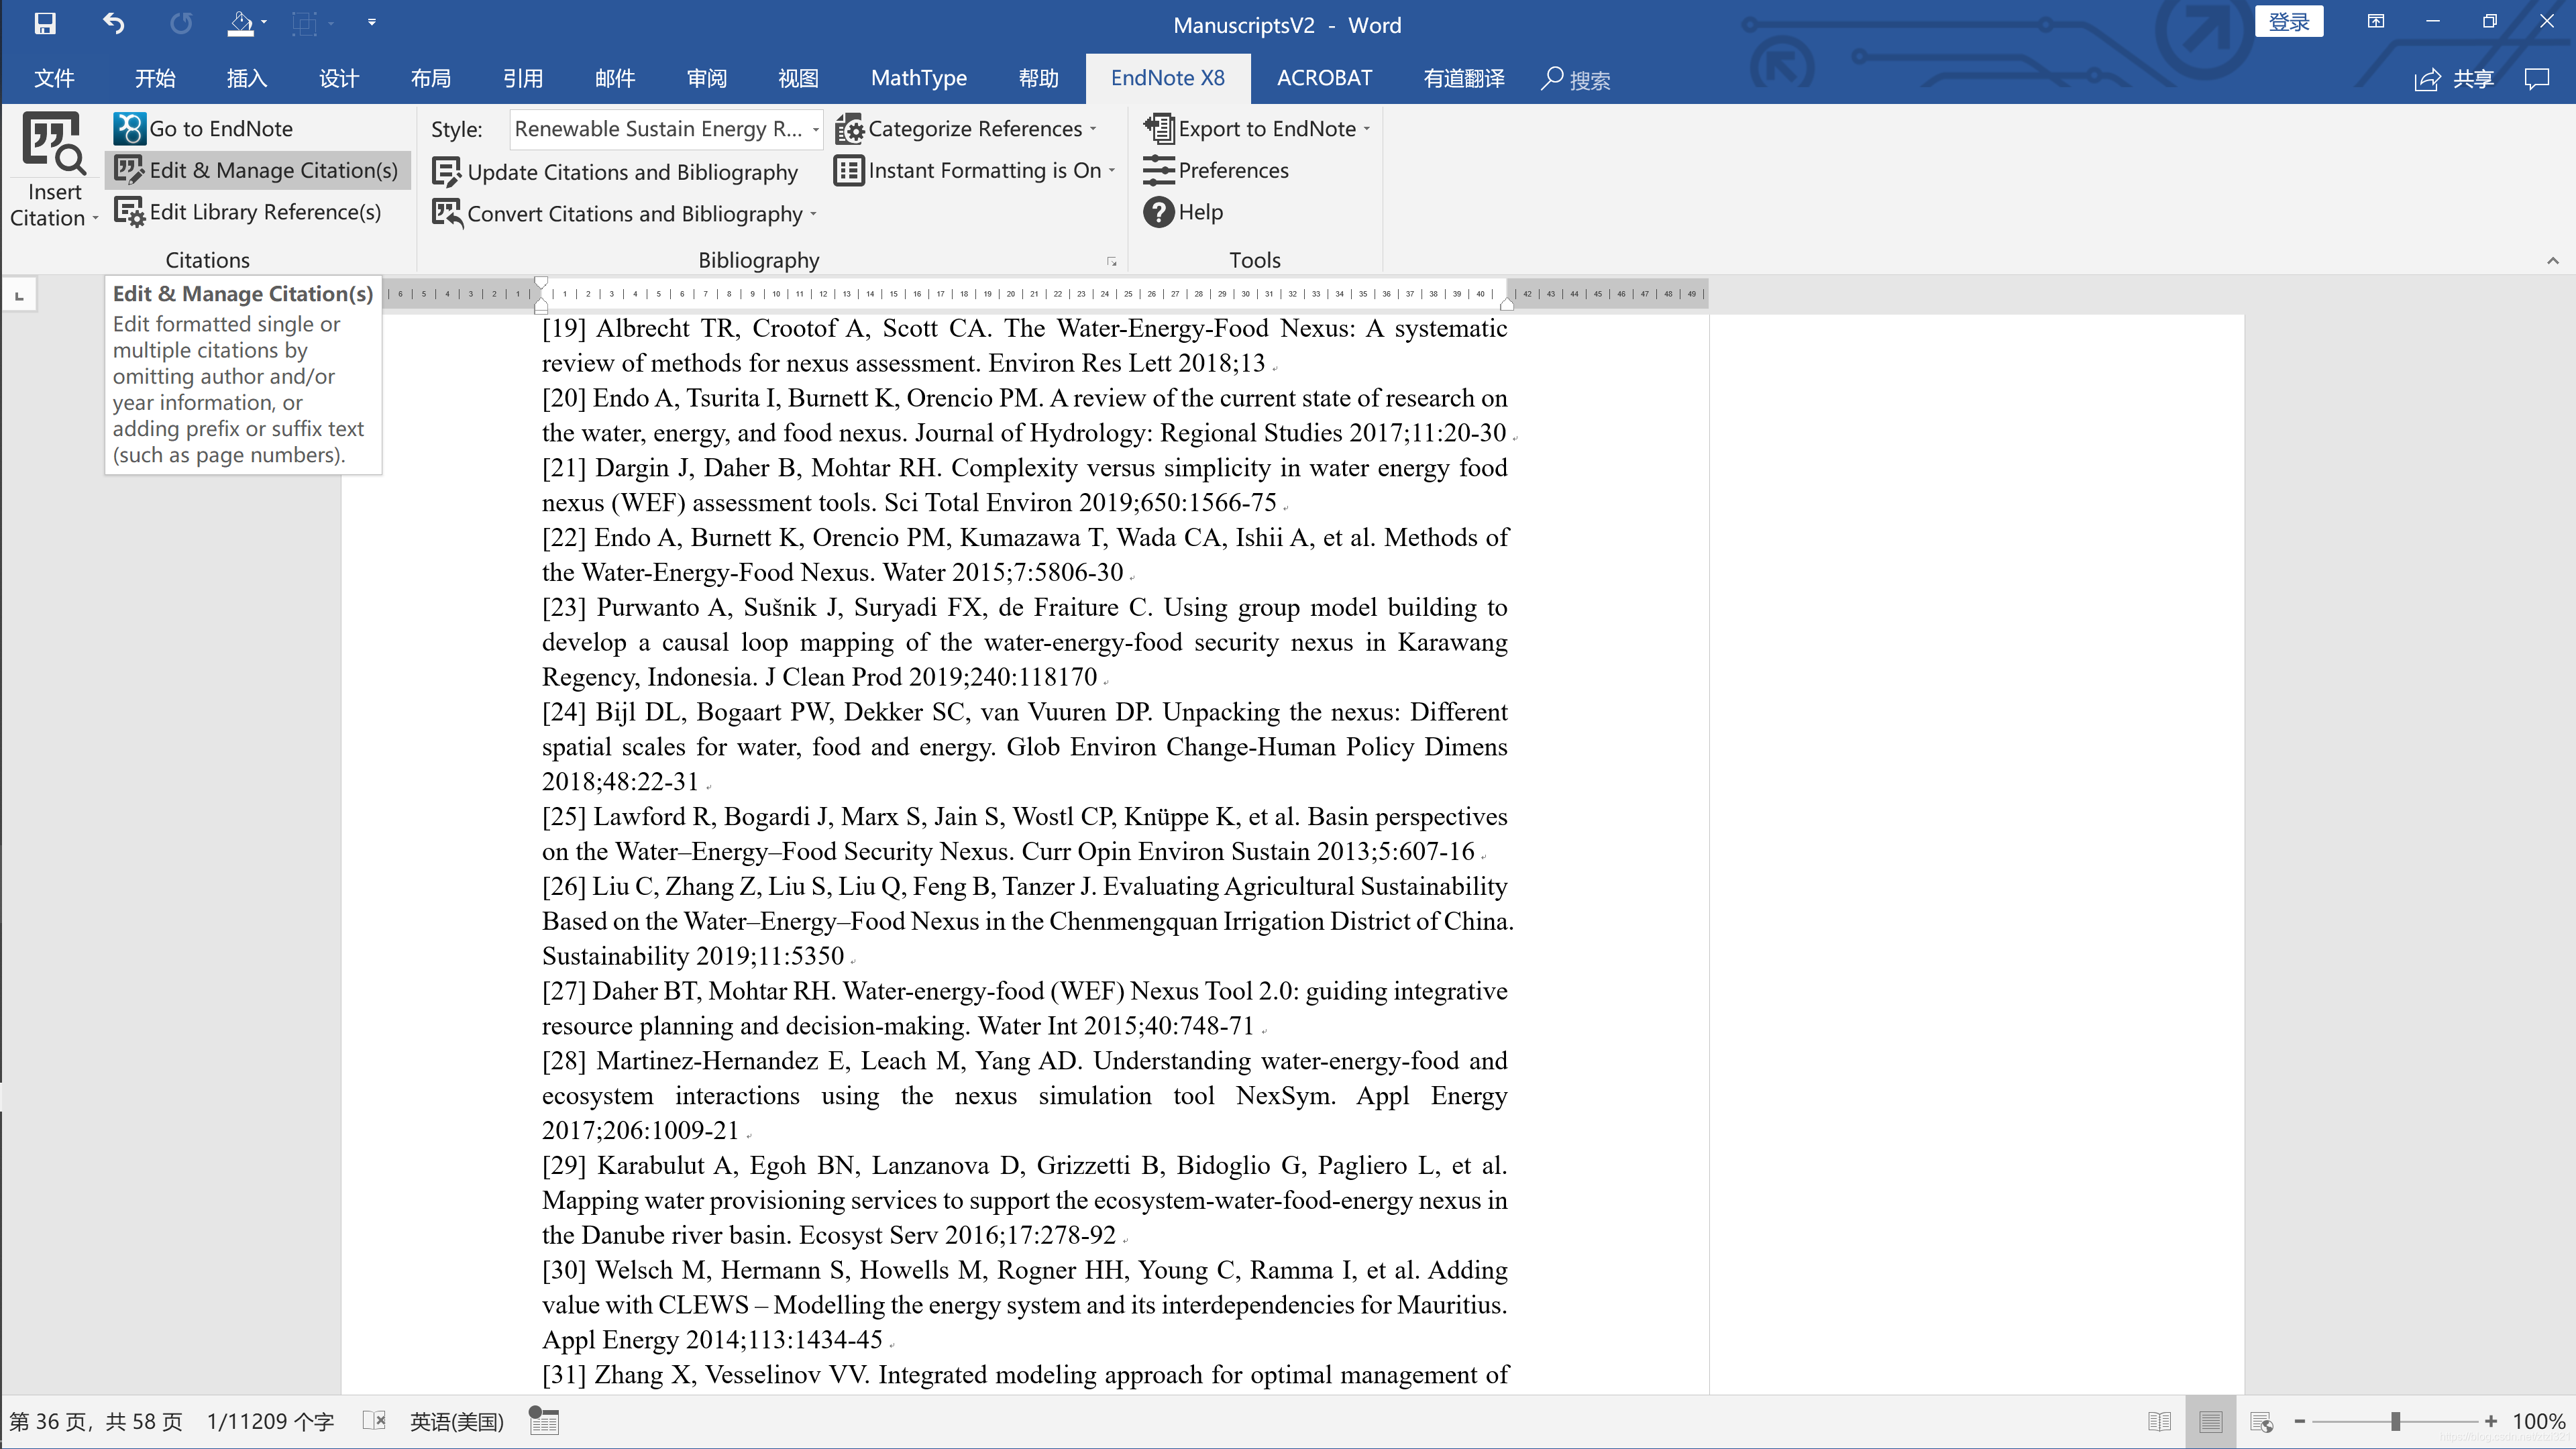This screenshot has width=2576, height=1449.
Task: Switch to Web Layout view
Action: [x=2261, y=1421]
